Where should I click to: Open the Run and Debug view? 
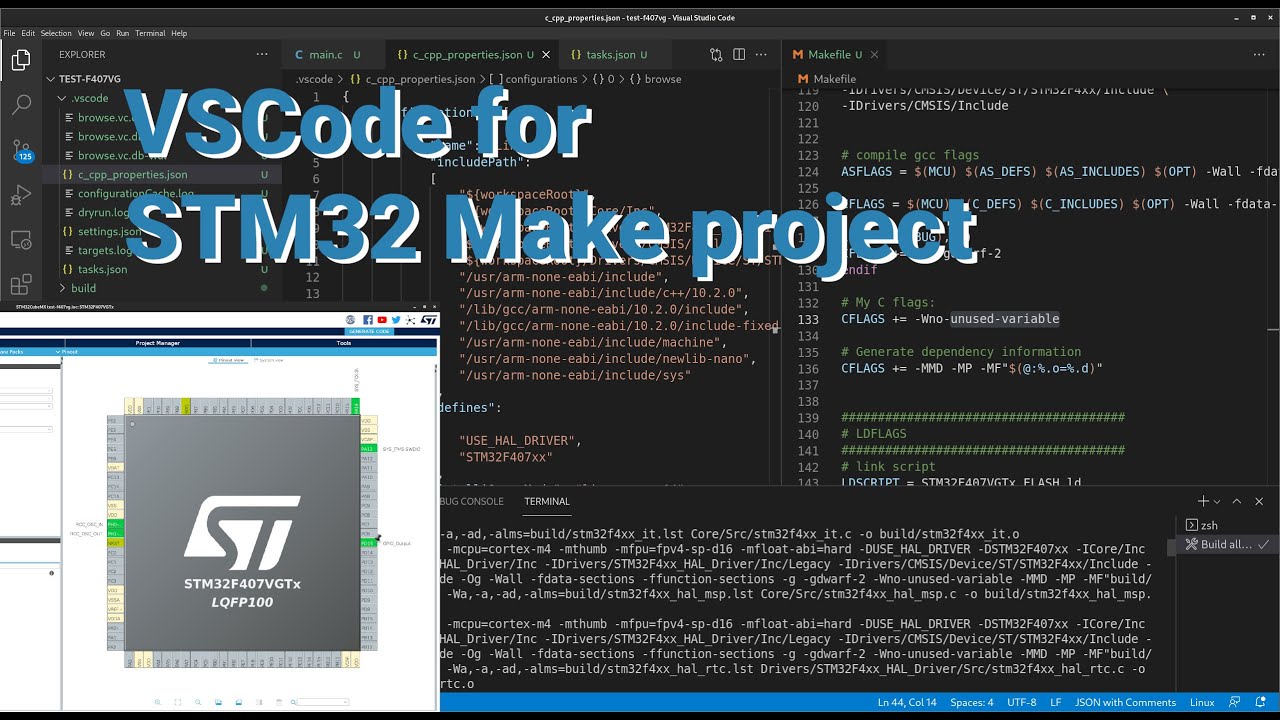21,195
